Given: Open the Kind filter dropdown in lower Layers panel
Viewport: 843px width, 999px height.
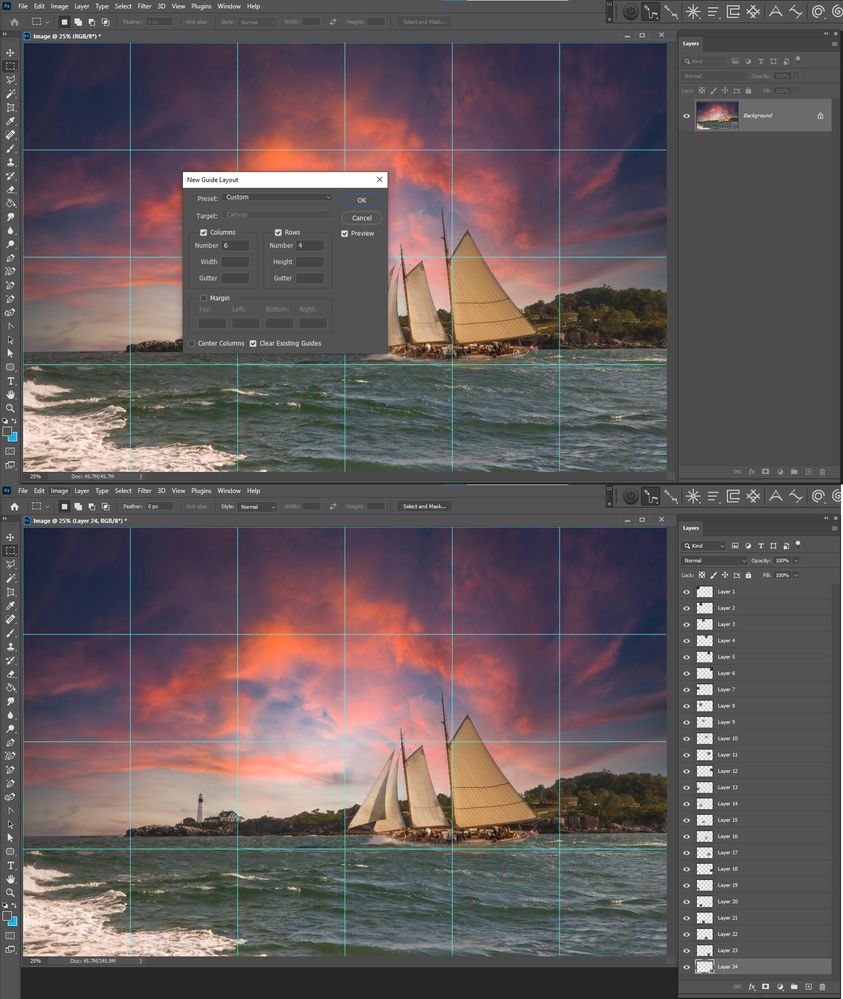Looking at the screenshot, I should 704,545.
